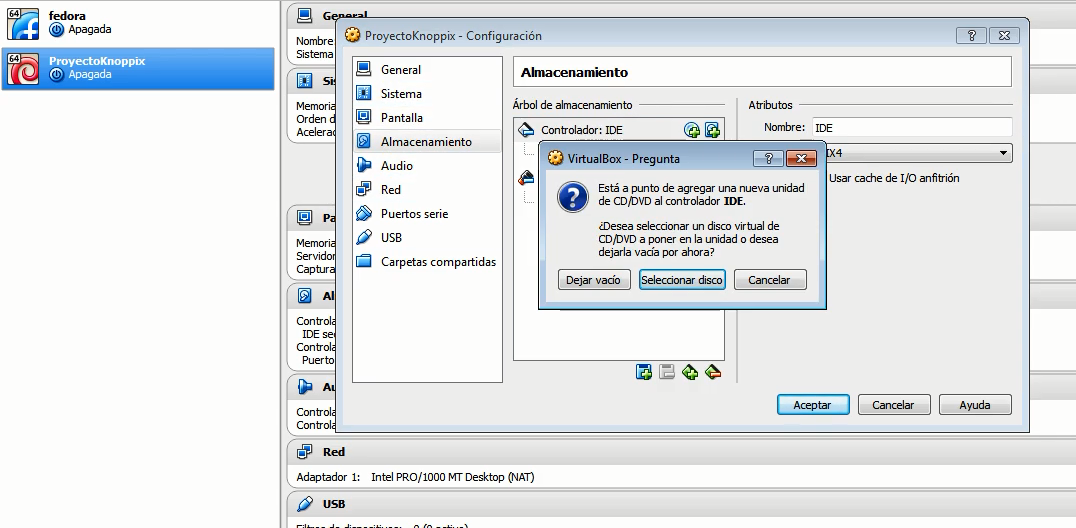Click help button in Pregunta dialog title bar
The height and width of the screenshot is (528, 1076).
(x=769, y=159)
